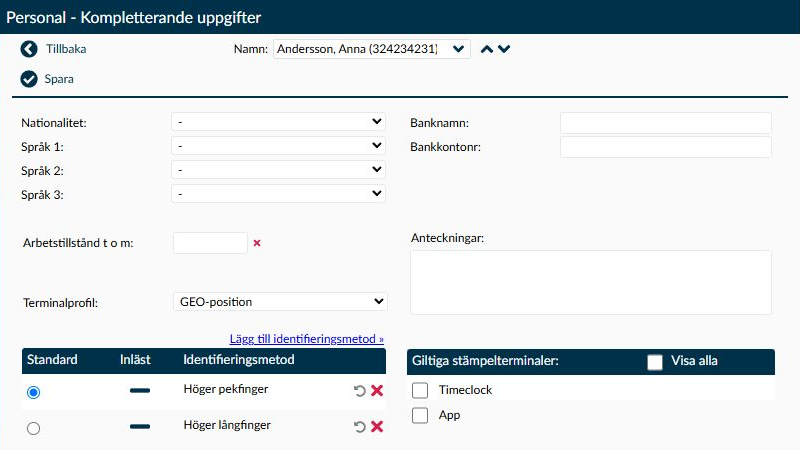Image resolution: width=800 pixels, height=450 pixels.
Task: Click the Arbetstillstånd t o m date field
Action: pyautogui.click(x=210, y=243)
